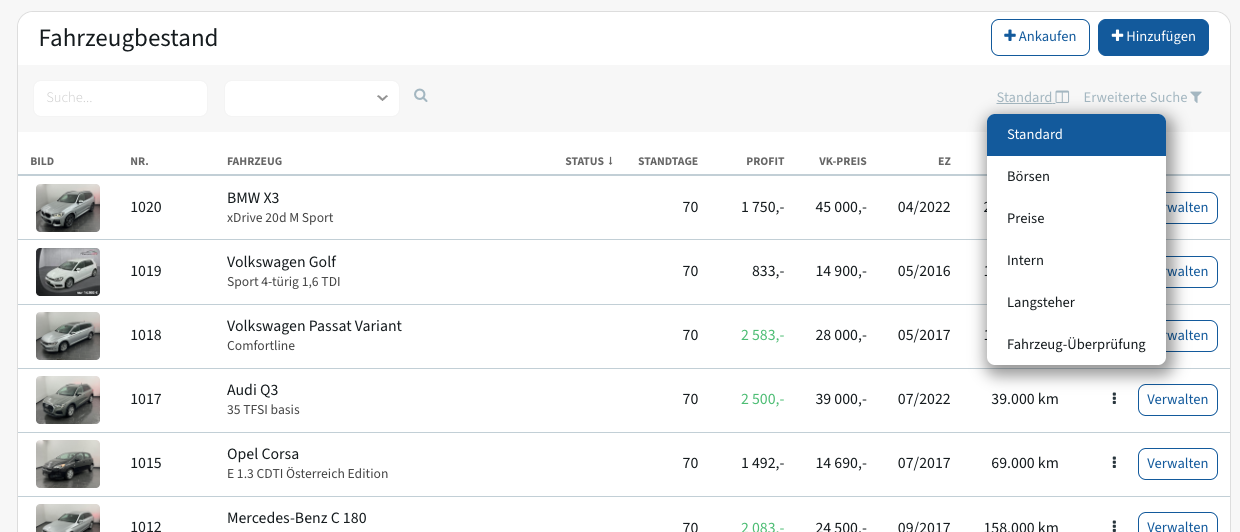Pick Fahrzeug-Überprüfung from the dropdown list
This screenshot has height=532, width=1240.
(x=1076, y=344)
